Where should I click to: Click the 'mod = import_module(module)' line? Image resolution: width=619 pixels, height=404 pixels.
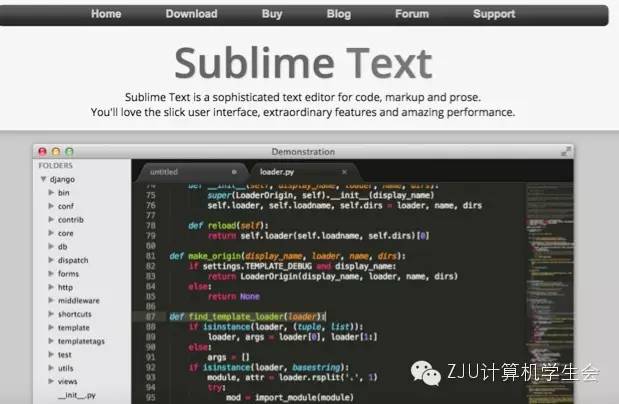[x=290, y=397]
